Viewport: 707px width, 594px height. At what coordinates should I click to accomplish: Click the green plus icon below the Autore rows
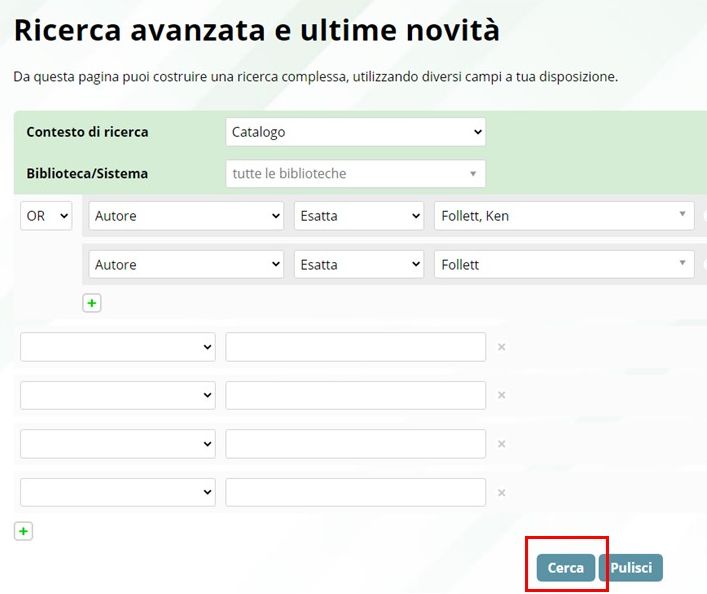[x=92, y=303]
